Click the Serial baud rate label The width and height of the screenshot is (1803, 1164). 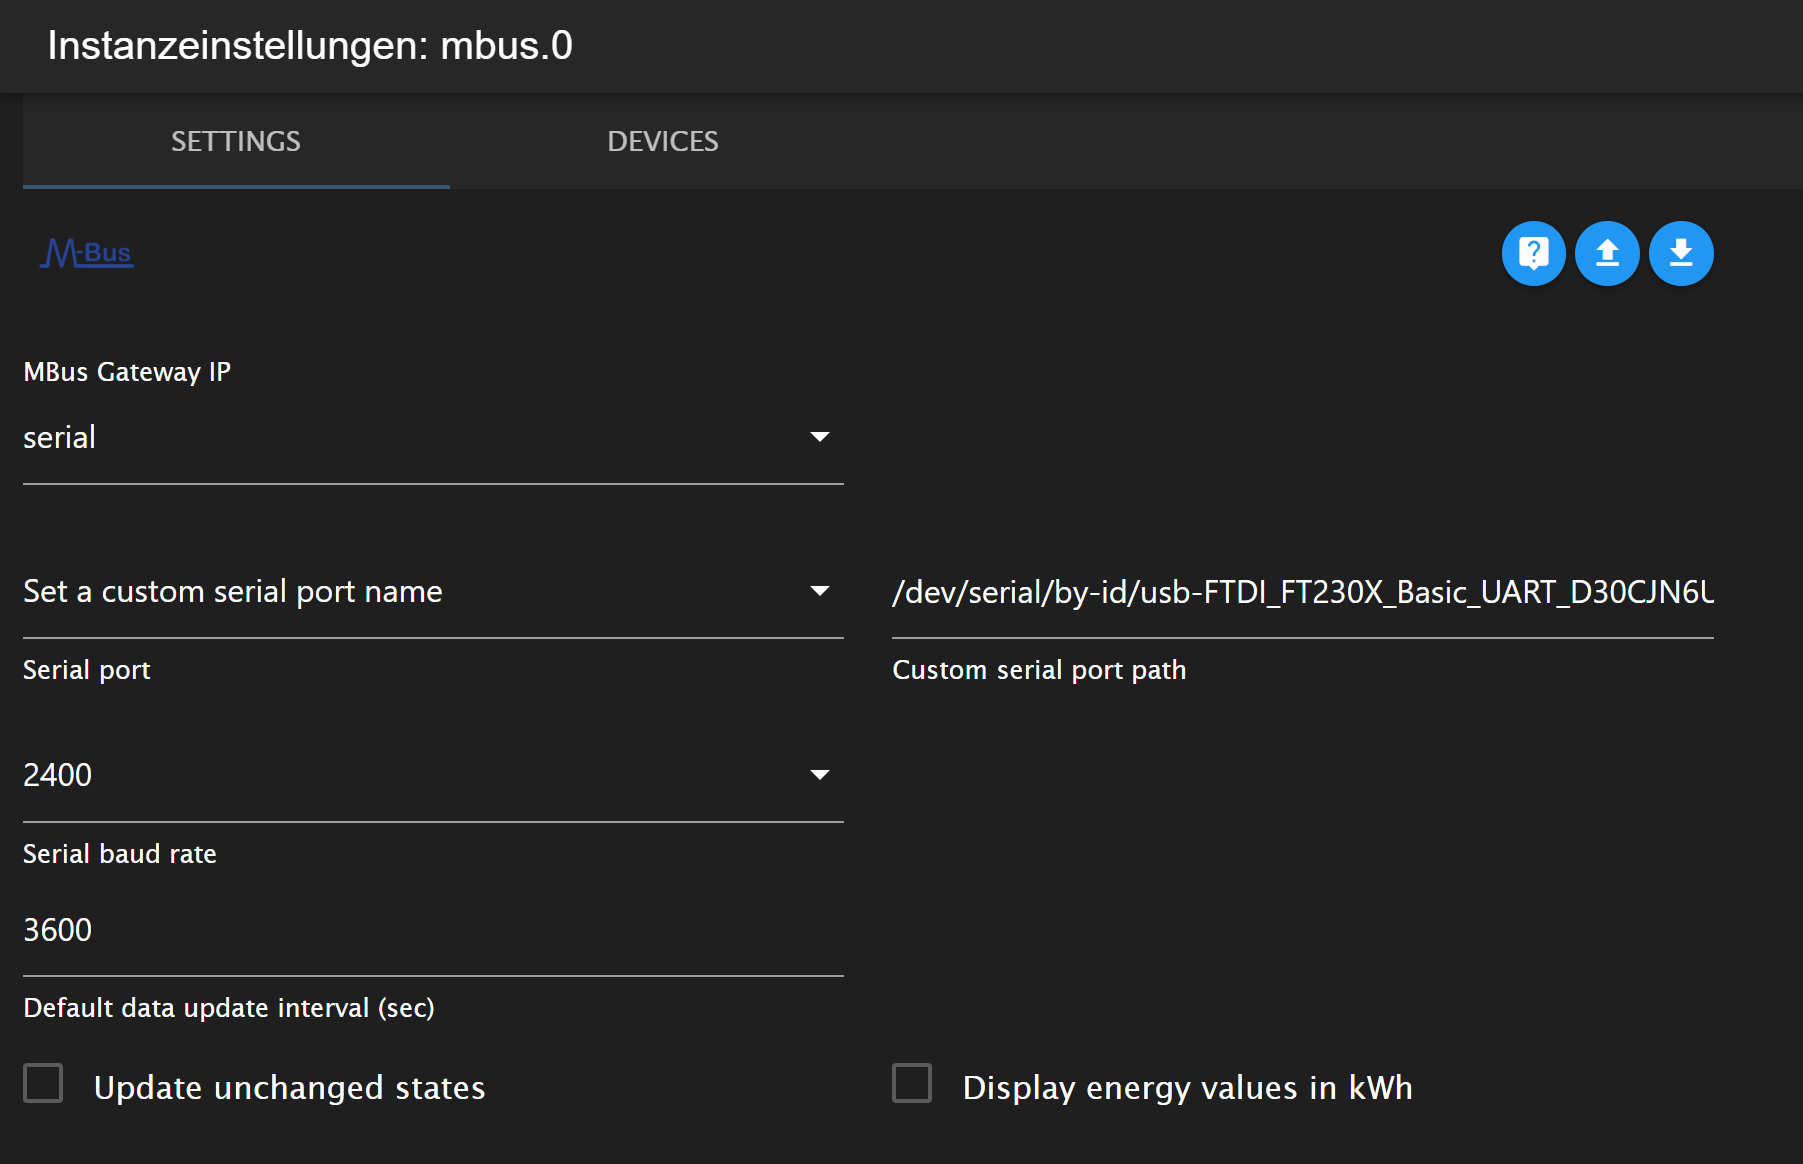pos(120,854)
